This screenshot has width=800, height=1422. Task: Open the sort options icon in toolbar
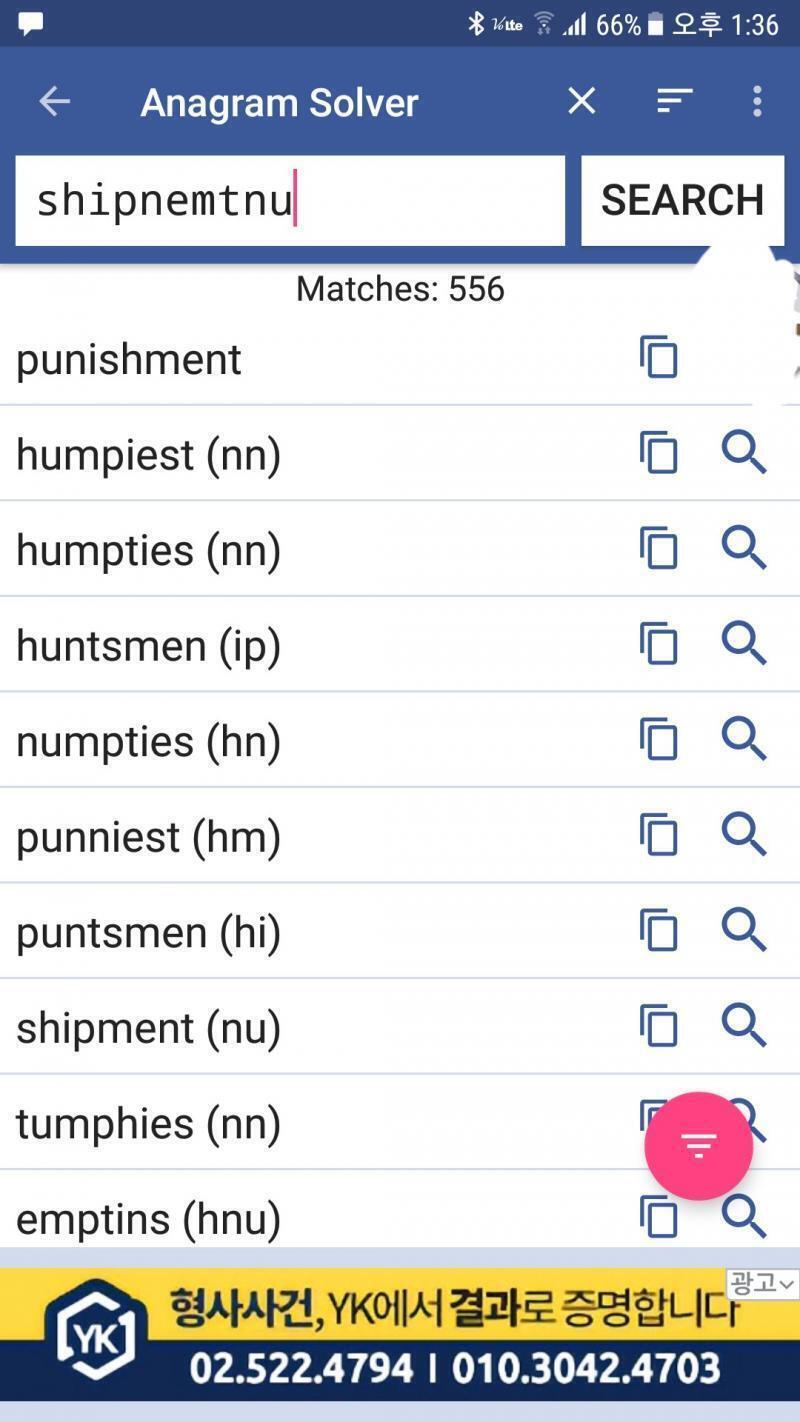(675, 101)
